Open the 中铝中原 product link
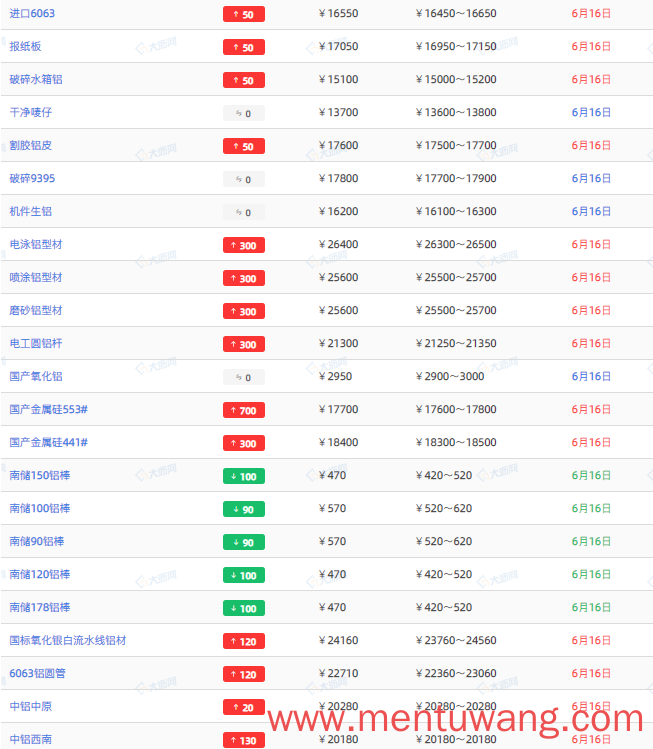Image resolution: width=653 pixels, height=749 pixels. pyautogui.click(x=31, y=706)
